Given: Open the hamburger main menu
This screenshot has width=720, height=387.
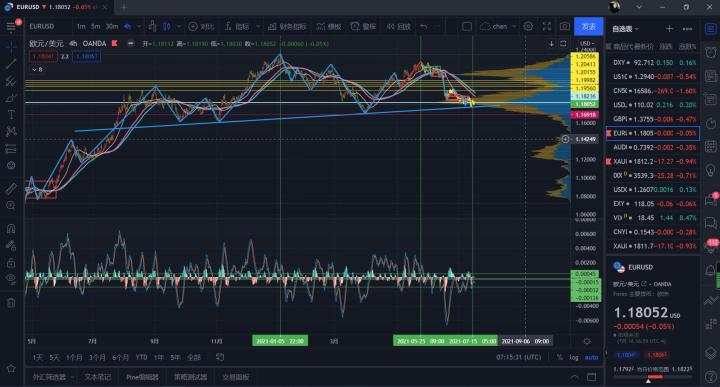Looking at the screenshot, I should pos(11,26).
